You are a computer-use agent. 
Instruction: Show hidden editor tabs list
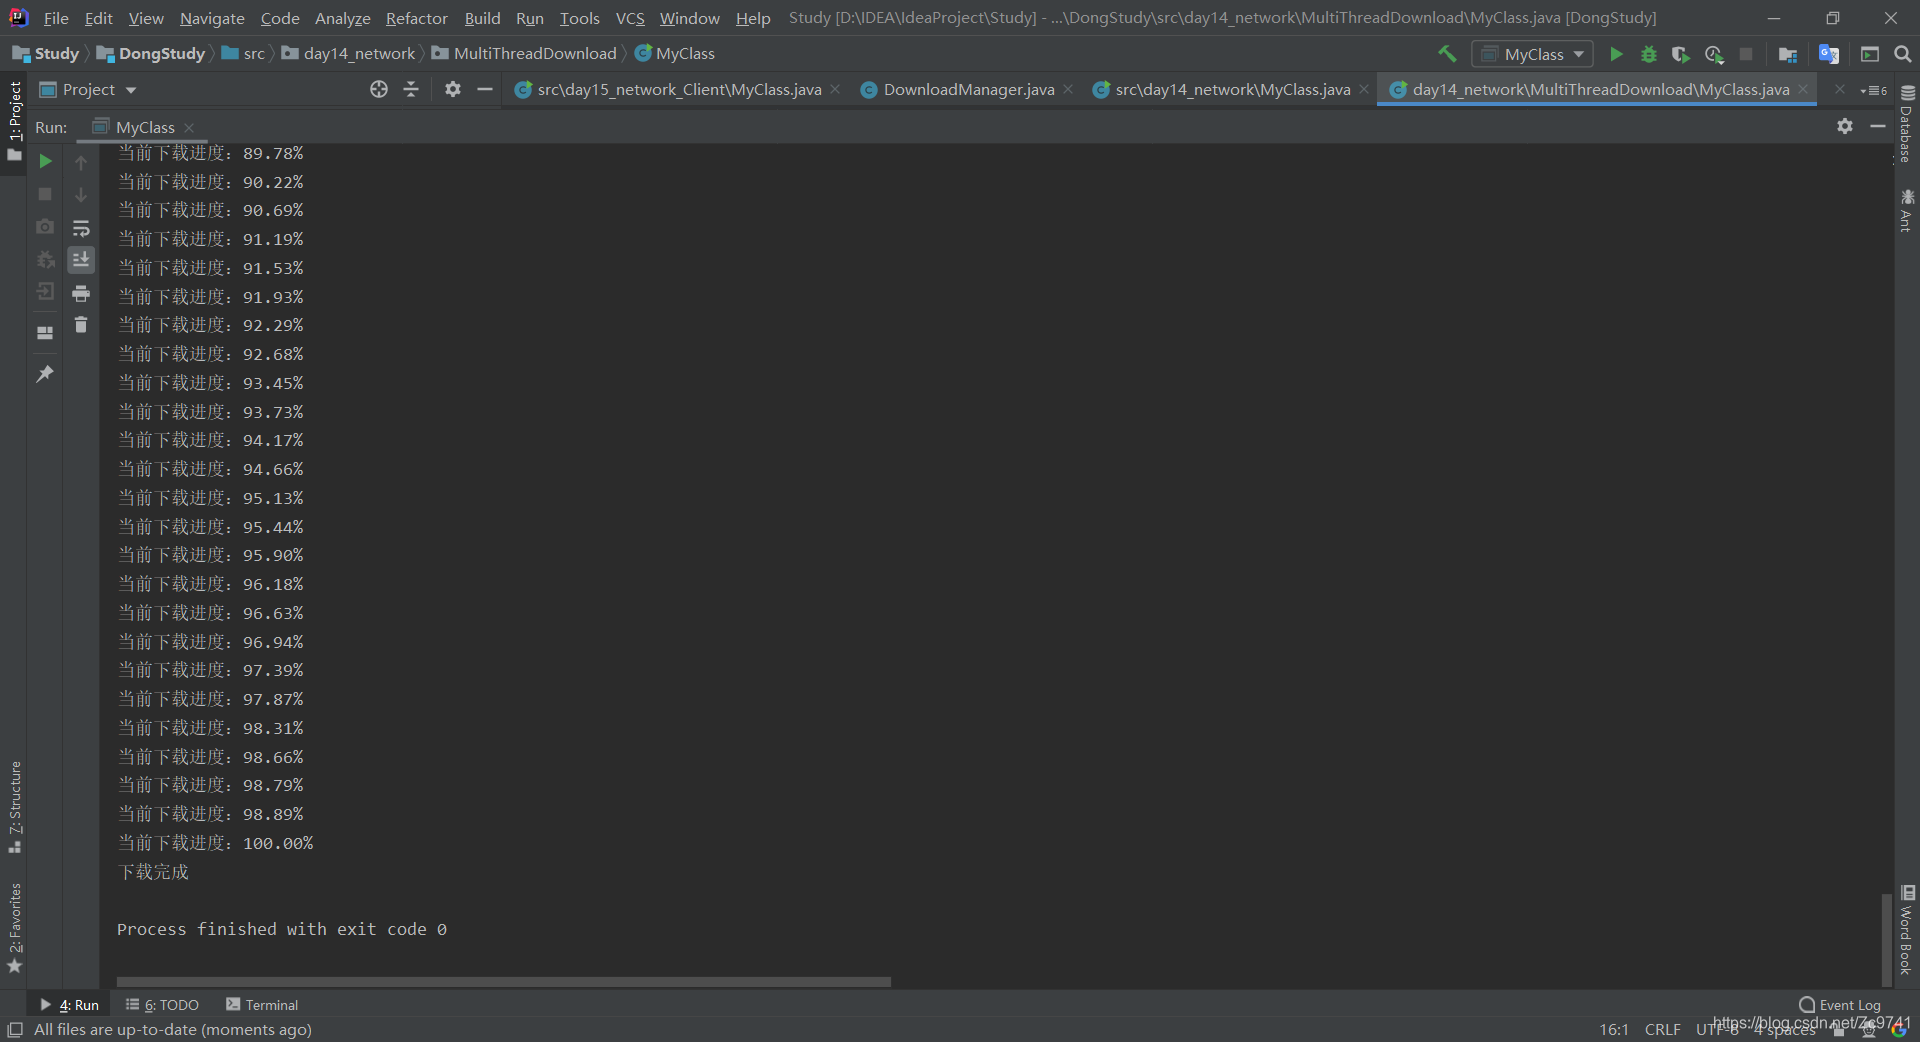pos(1874,90)
